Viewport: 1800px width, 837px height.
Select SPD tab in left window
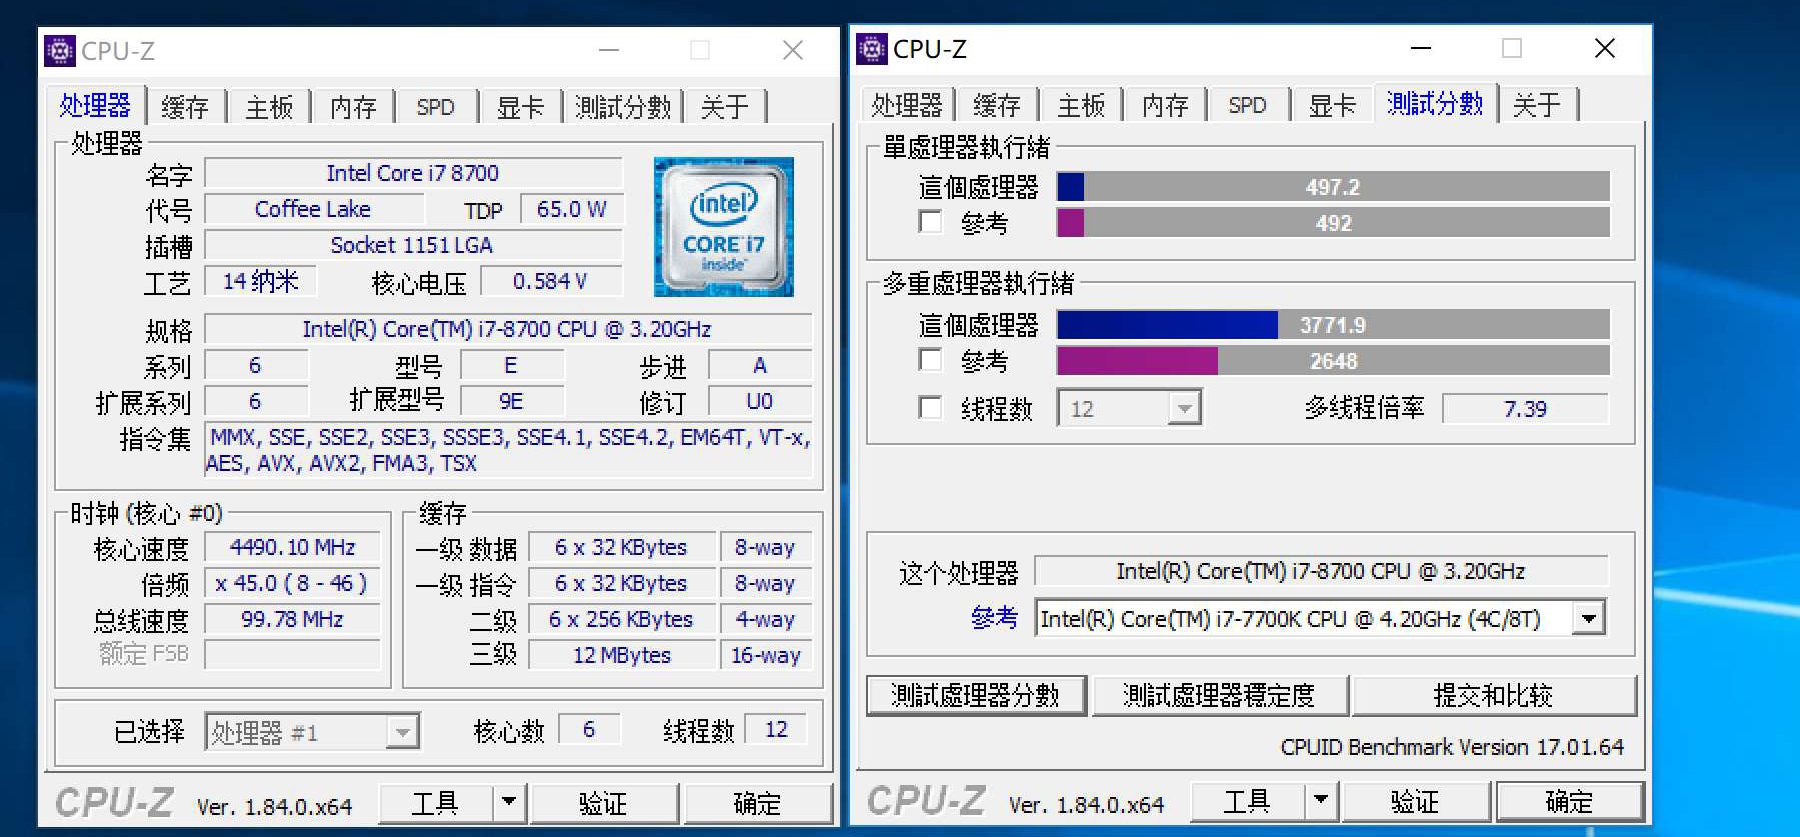coord(436,107)
